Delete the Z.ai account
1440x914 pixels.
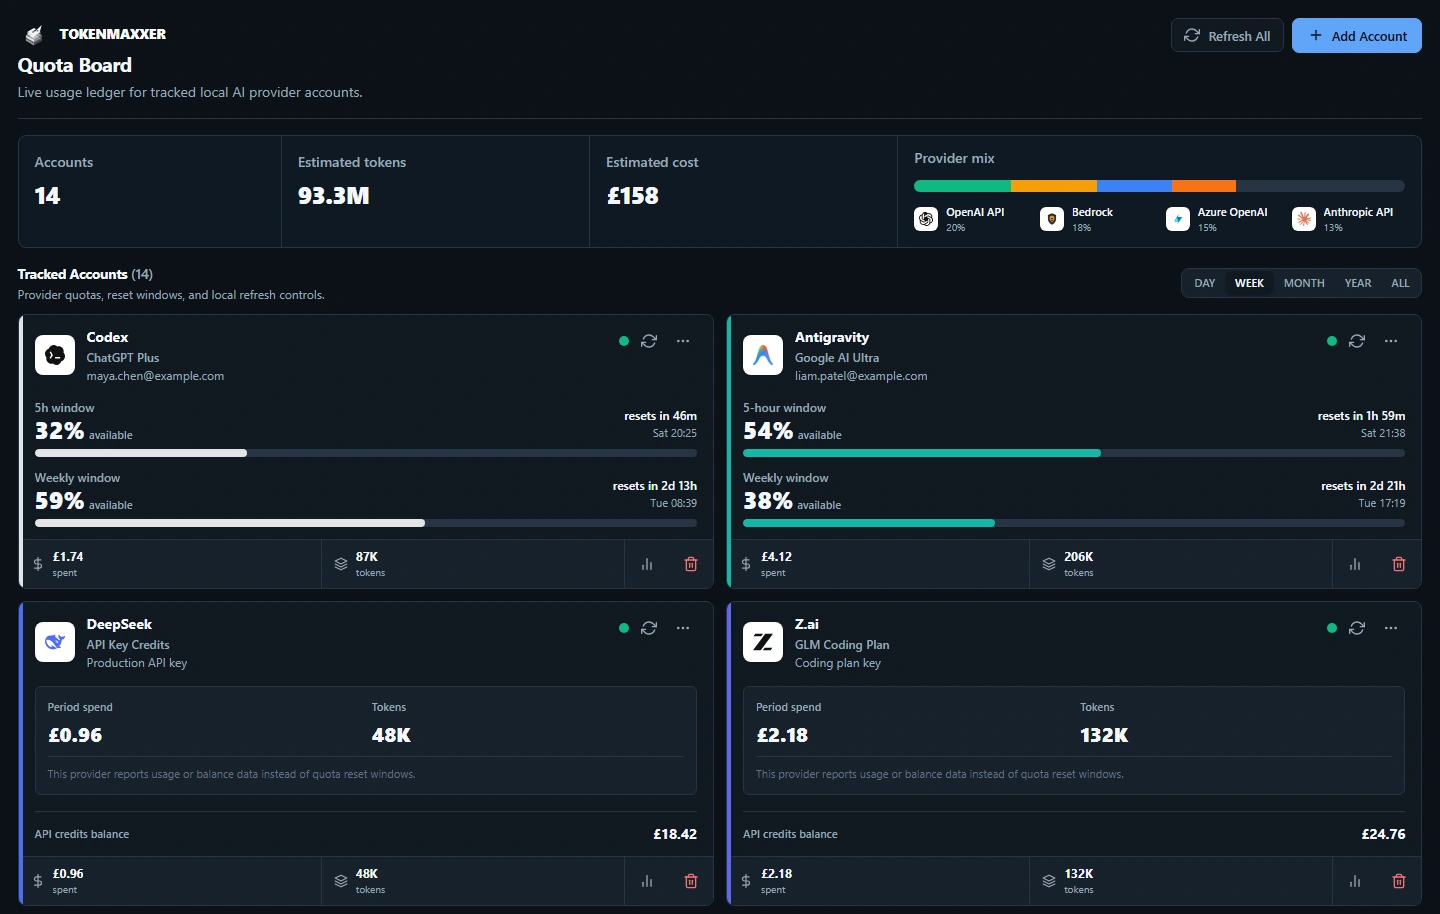click(x=1399, y=881)
